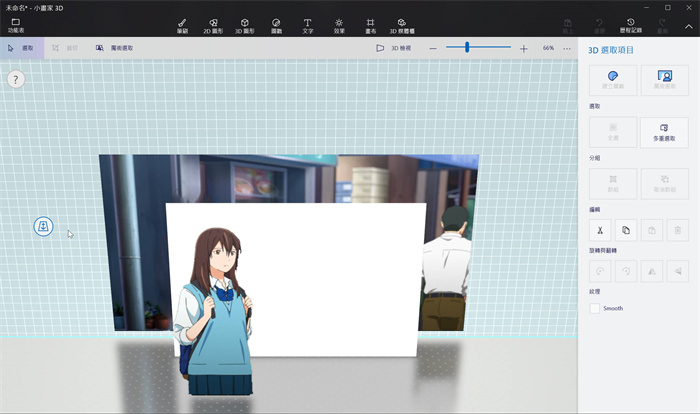Open the 效果 (Effects) panel
This screenshot has width=700, height=414.
[x=339, y=24]
